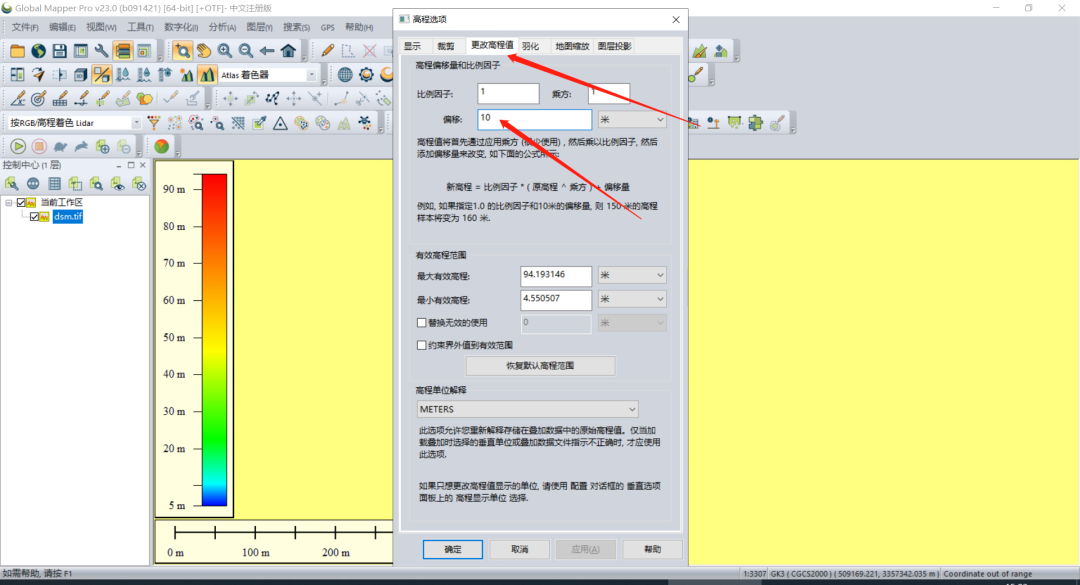Open the 偏移 unit dropdown
Viewport: 1080px width, 585px height.
point(632,120)
